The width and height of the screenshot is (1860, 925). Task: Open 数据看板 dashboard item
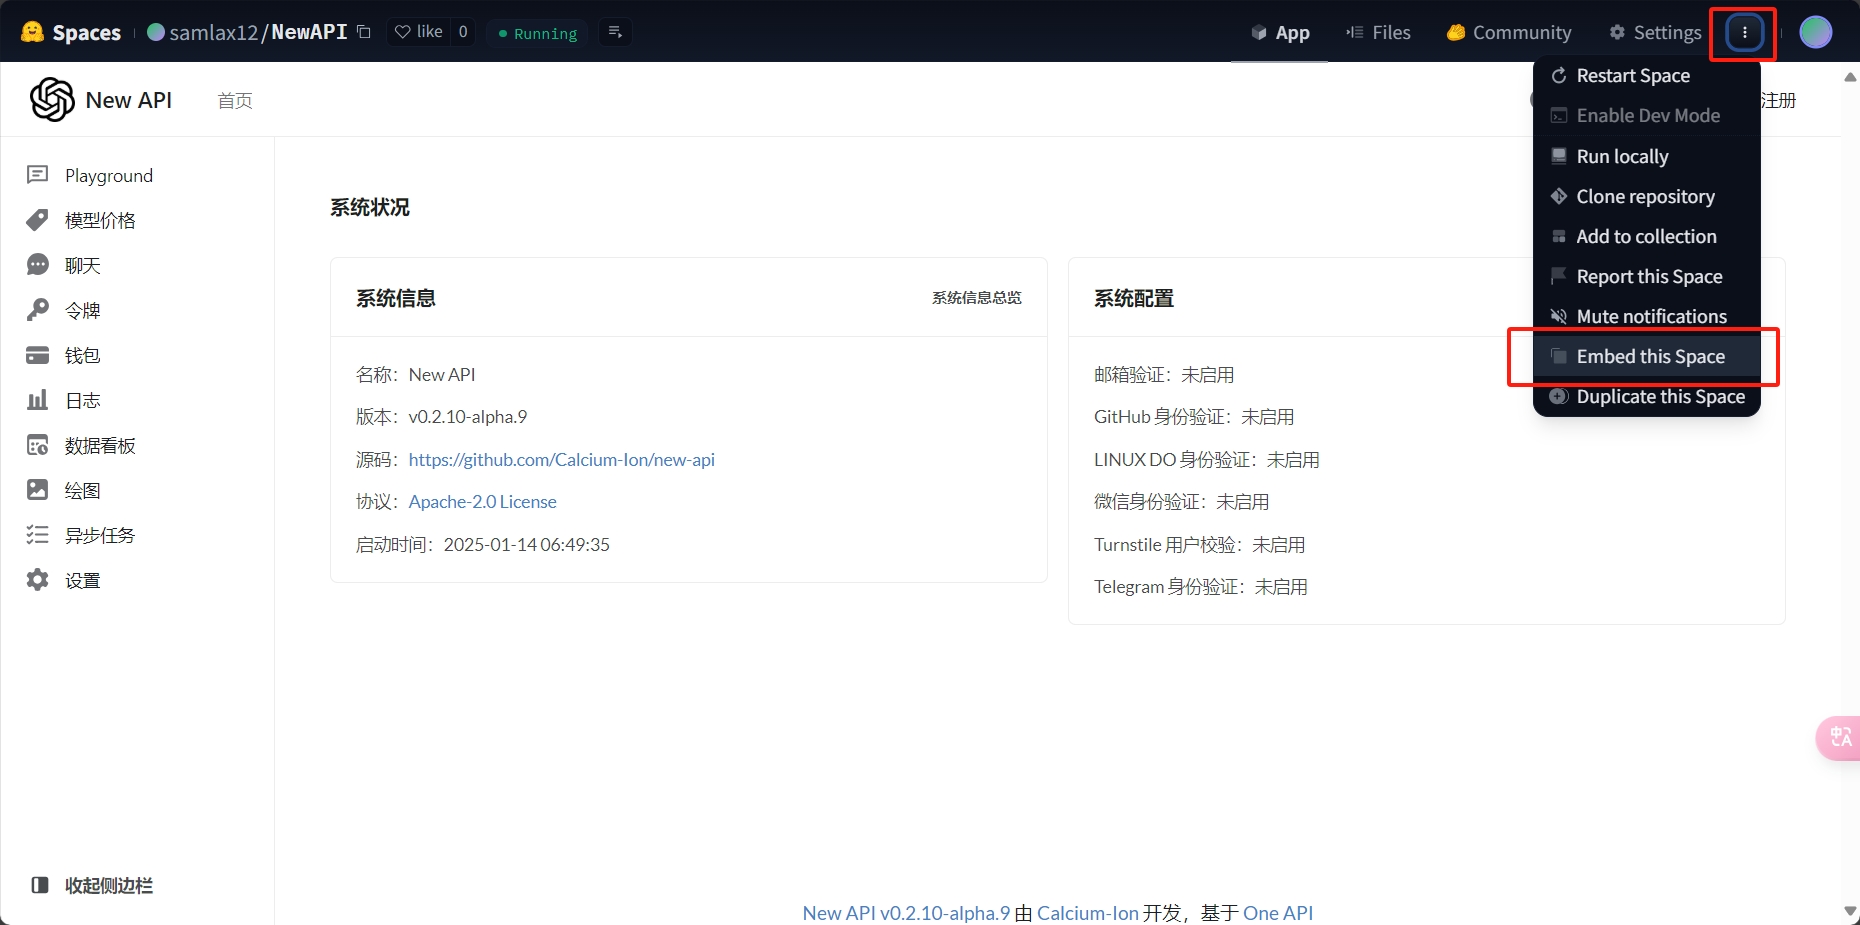tap(82, 445)
